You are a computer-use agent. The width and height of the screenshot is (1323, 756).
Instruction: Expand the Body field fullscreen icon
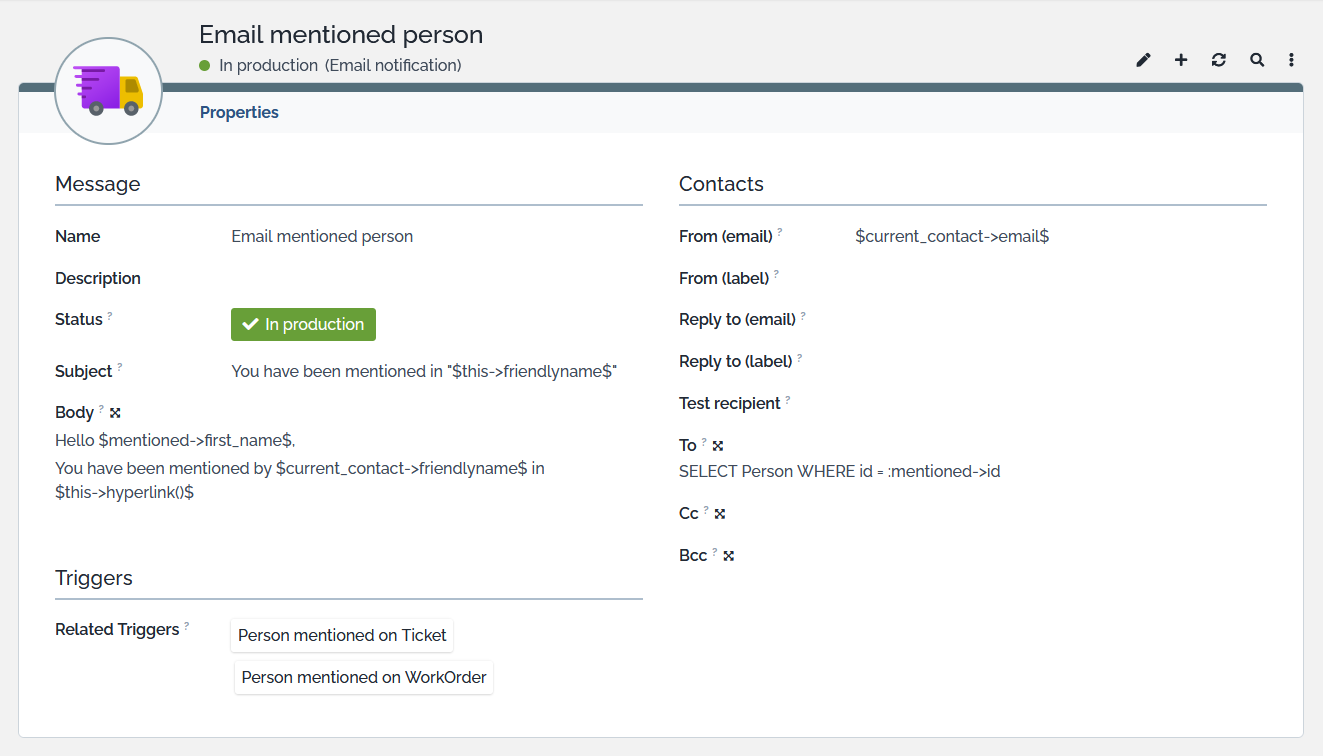[x=115, y=413]
